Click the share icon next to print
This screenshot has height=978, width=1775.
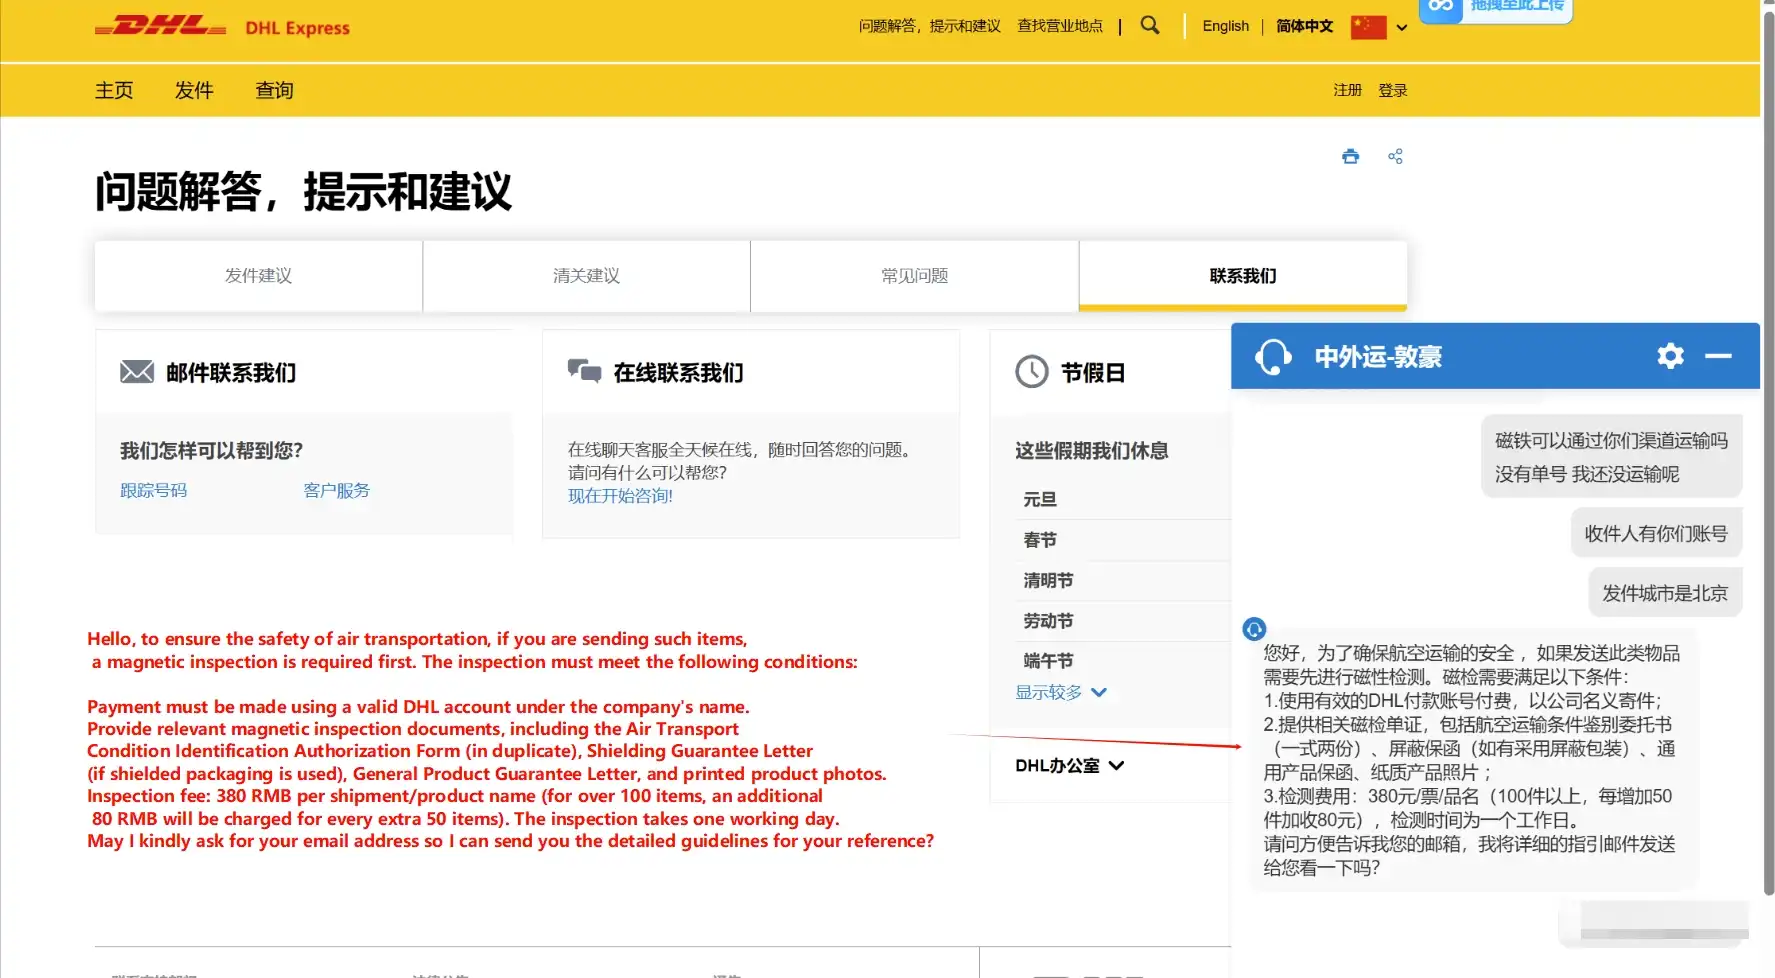pyautogui.click(x=1396, y=156)
